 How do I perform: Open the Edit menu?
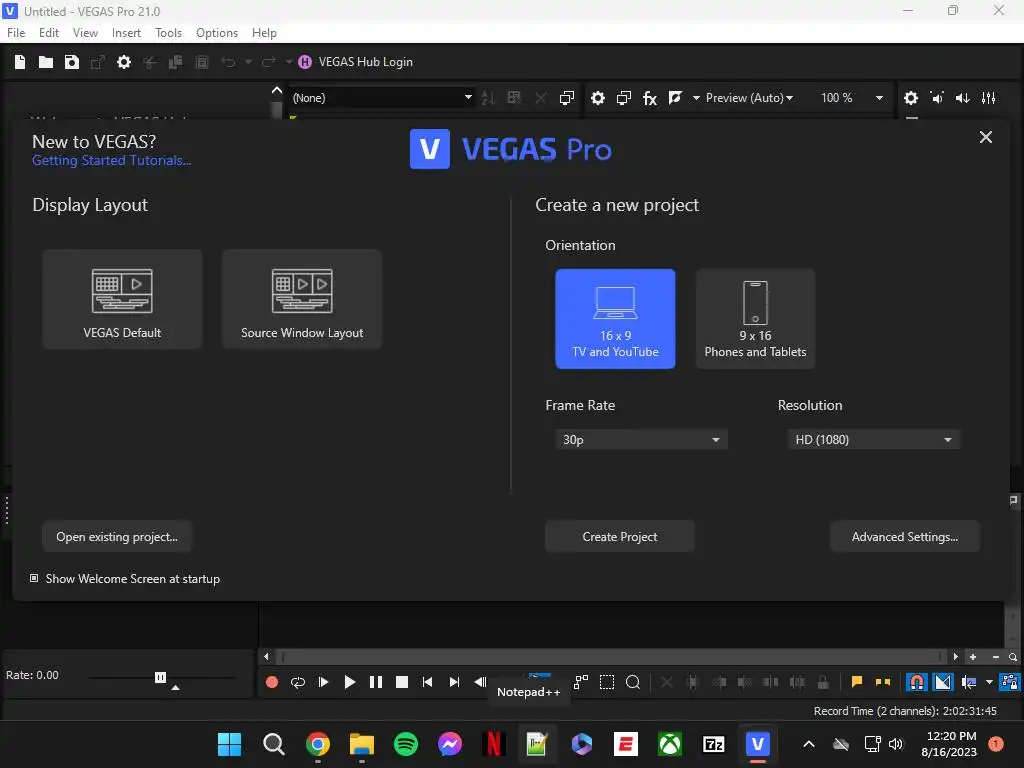pyautogui.click(x=49, y=33)
